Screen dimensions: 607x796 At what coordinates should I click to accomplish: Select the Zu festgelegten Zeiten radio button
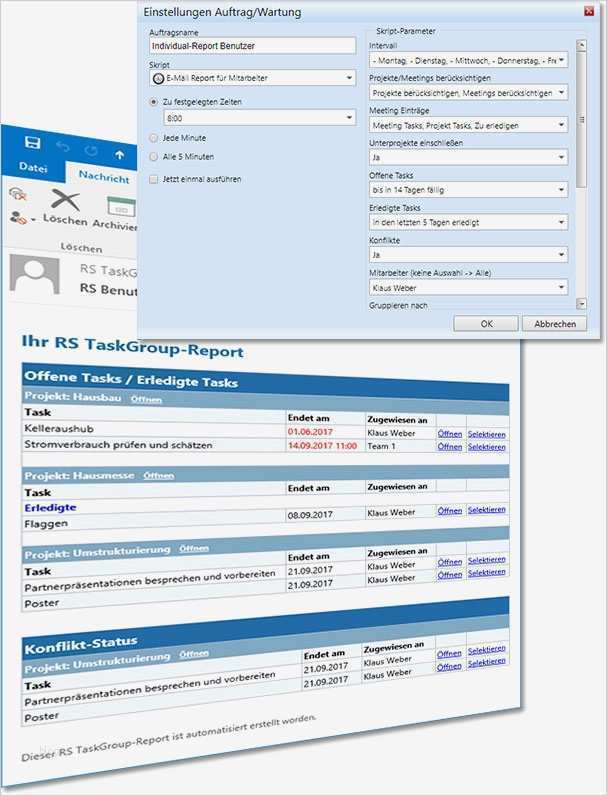(153, 102)
